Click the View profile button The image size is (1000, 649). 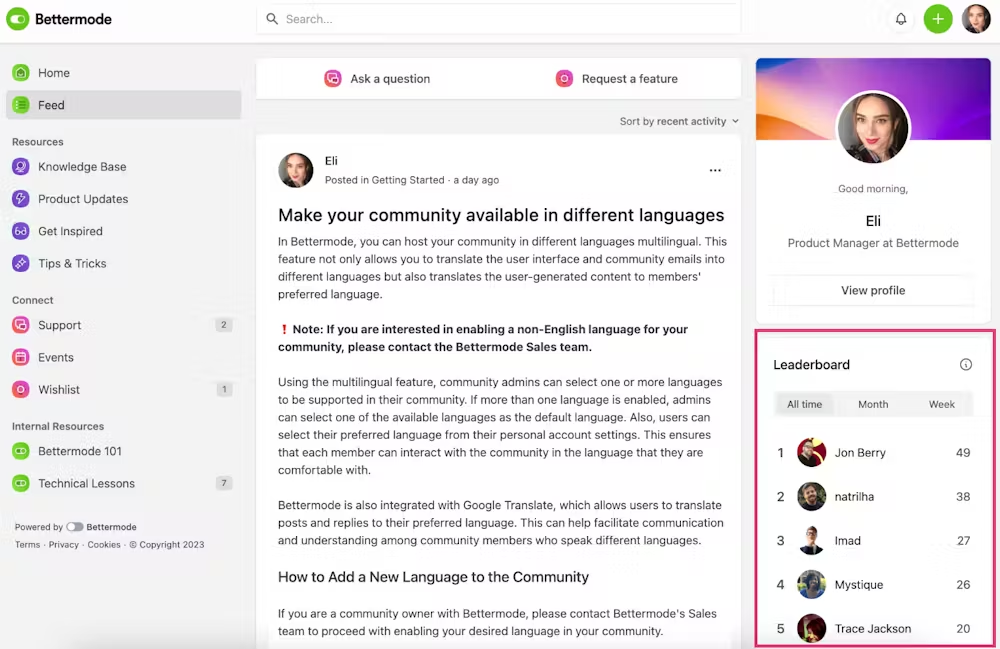coord(872,290)
